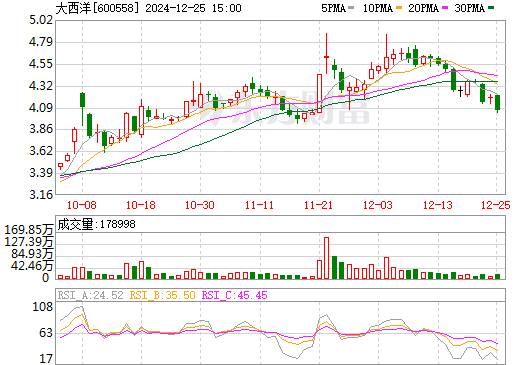This screenshot has width=520, height=365.
Task: Click the 成交量:178998 volume label
Action: pyautogui.click(x=97, y=224)
